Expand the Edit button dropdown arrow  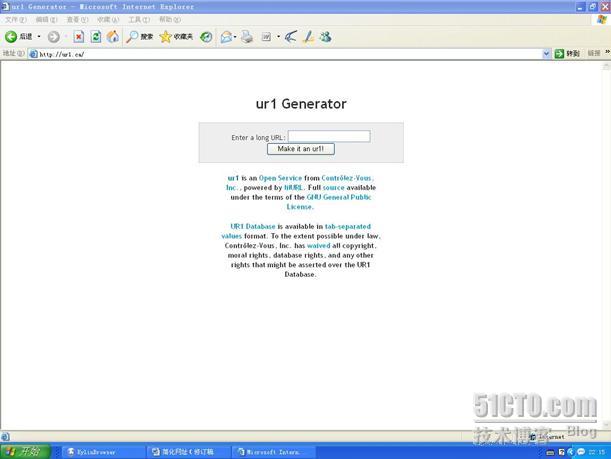pos(278,37)
